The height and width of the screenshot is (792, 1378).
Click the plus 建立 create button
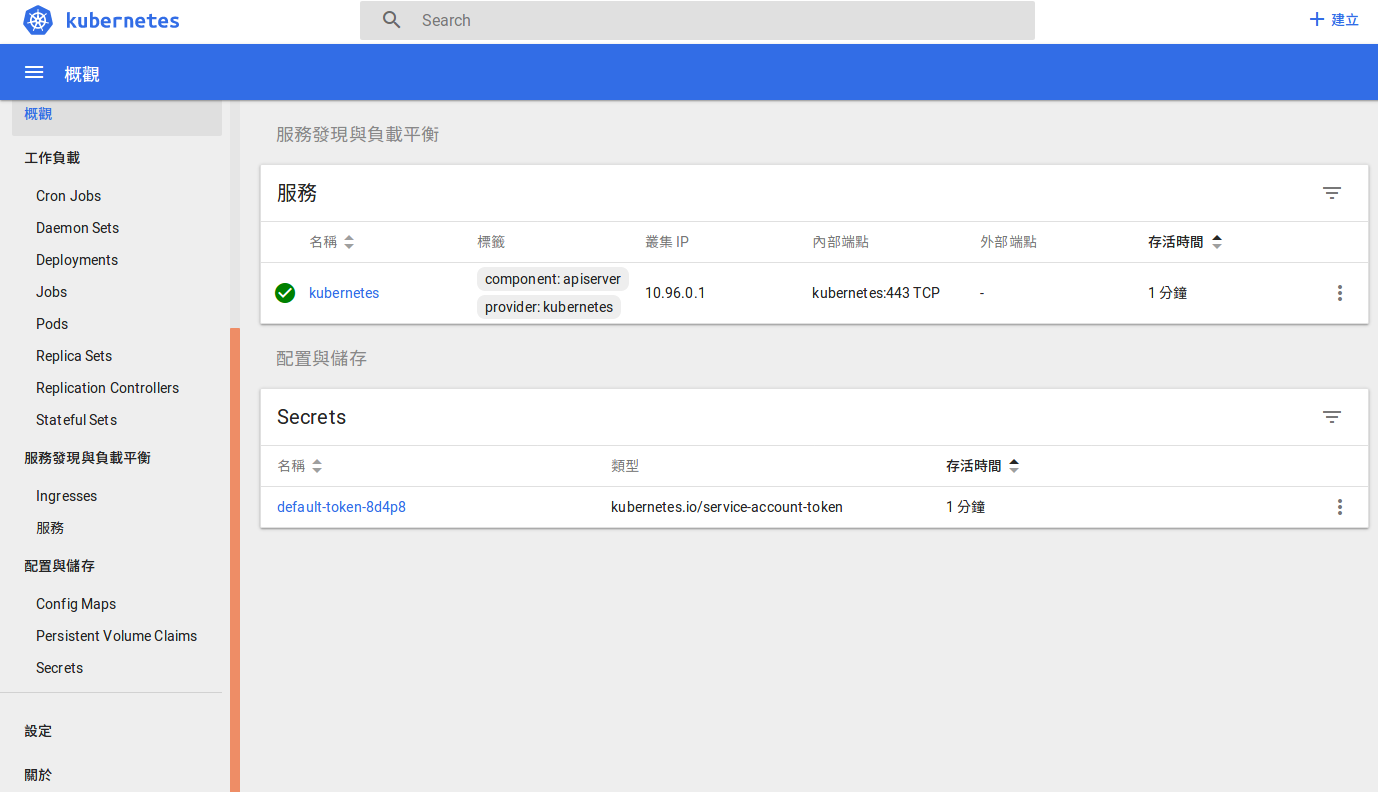click(1334, 20)
